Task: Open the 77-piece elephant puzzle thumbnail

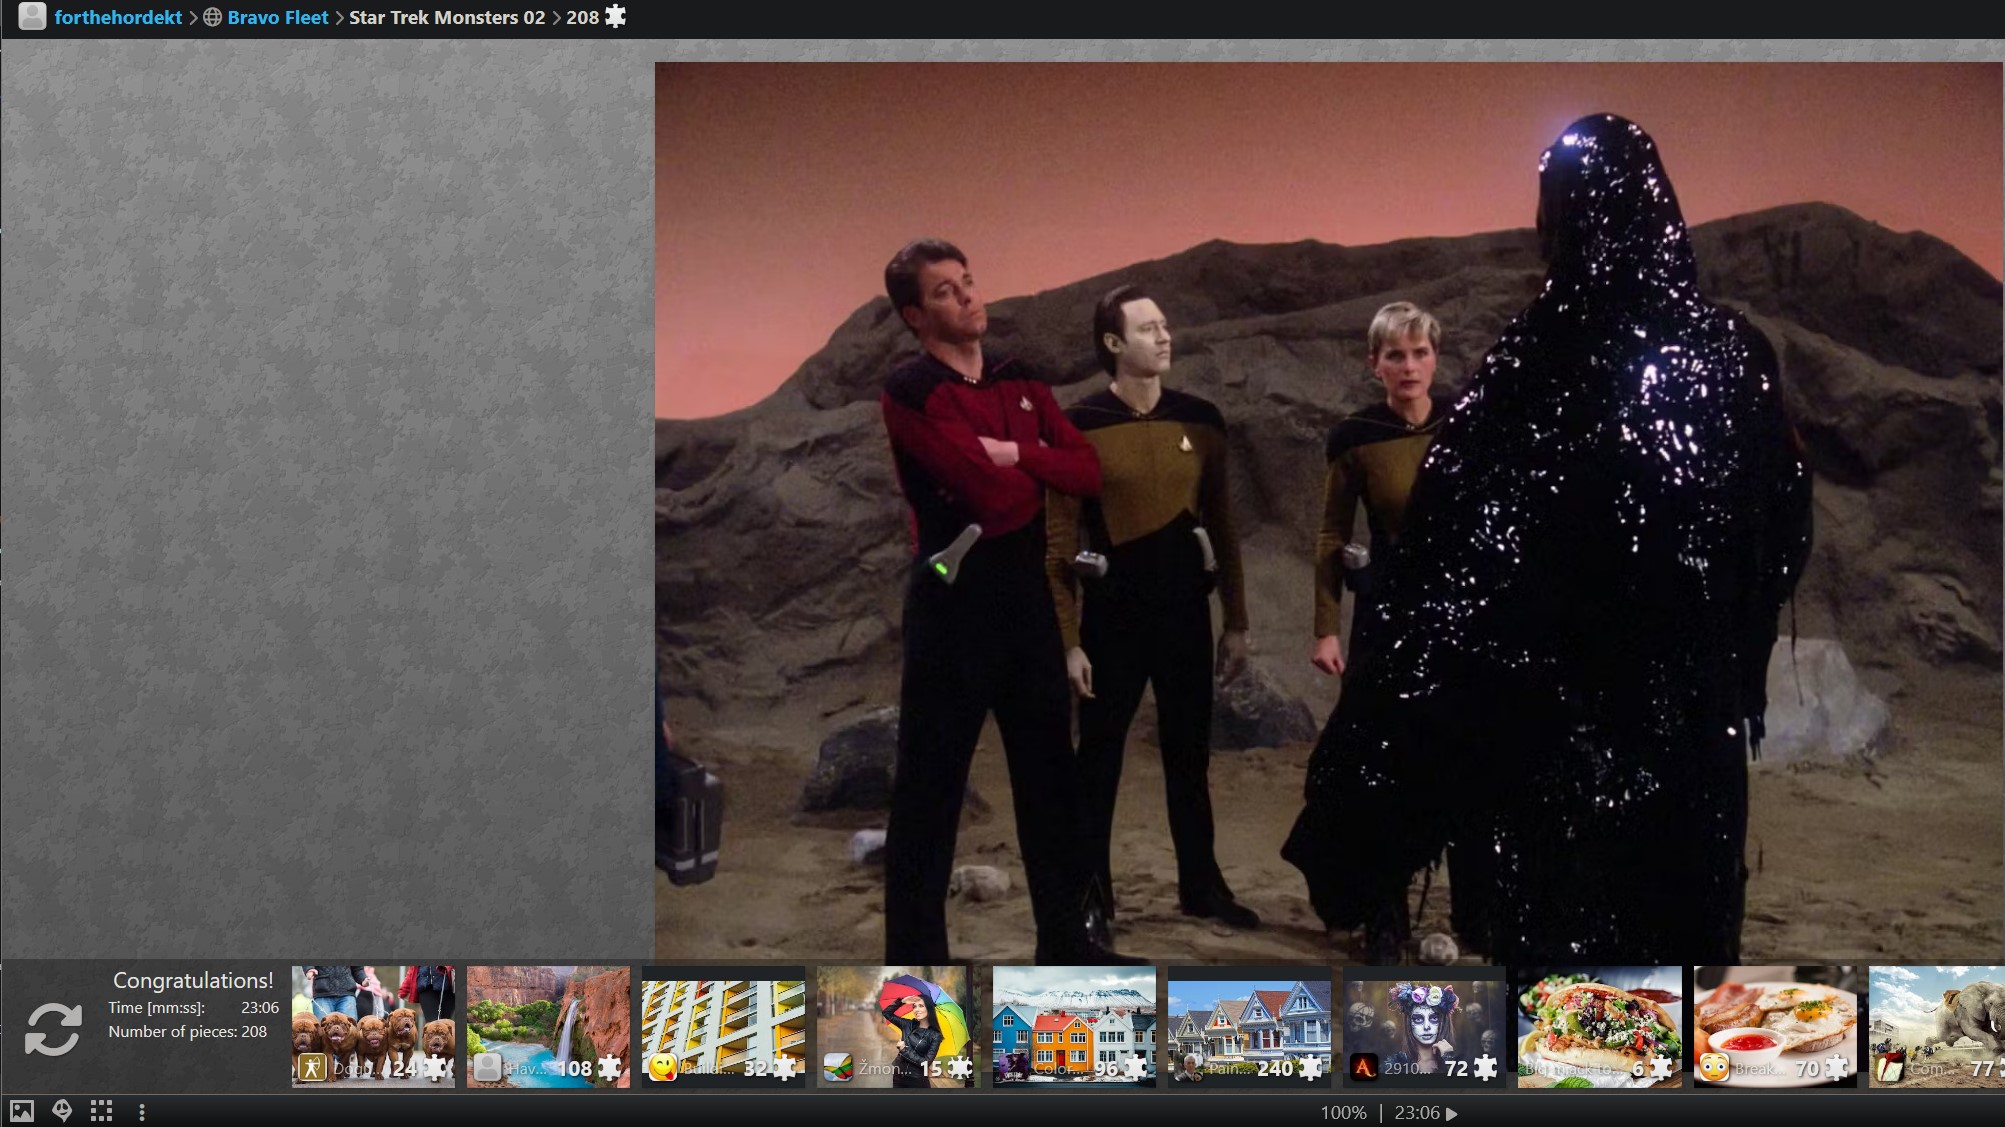Action: [1937, 1026]
